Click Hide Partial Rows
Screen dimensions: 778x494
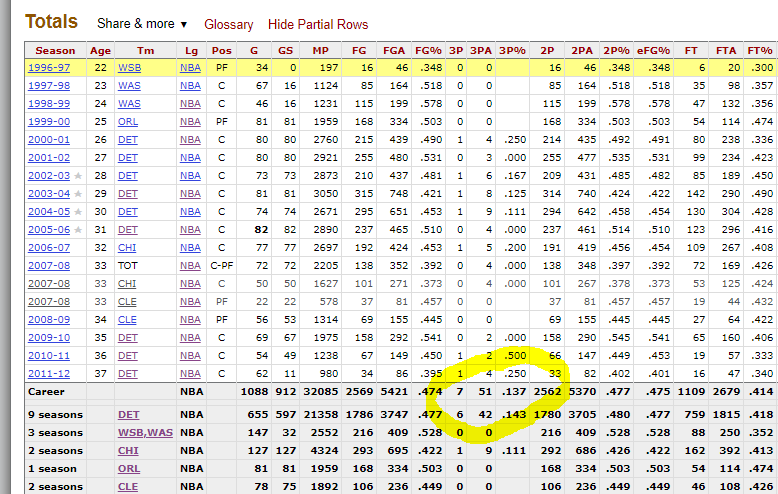point(318,24)
